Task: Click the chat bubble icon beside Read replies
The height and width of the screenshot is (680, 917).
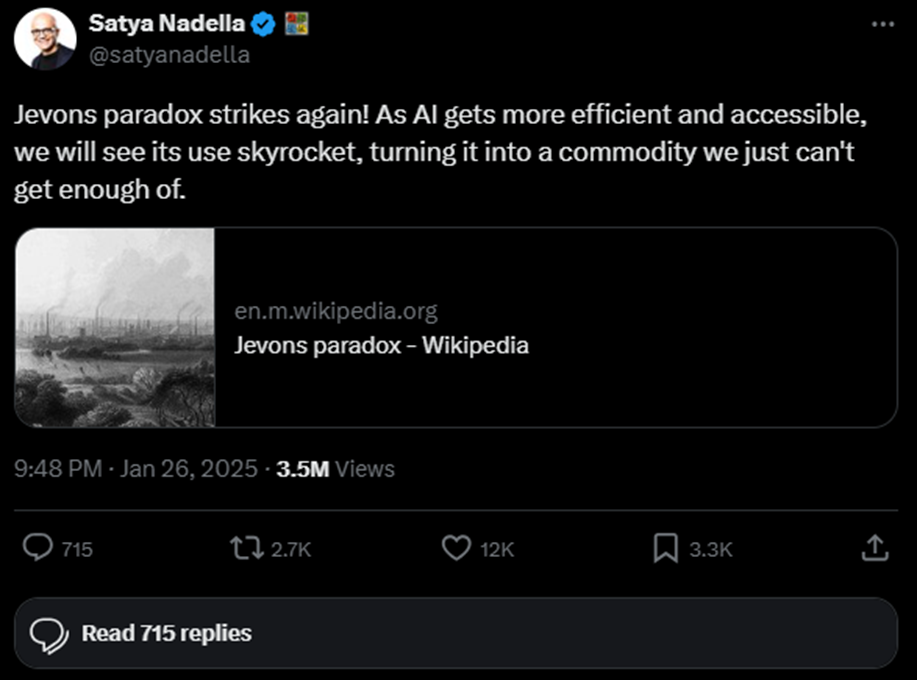Action: coord(48,633)
